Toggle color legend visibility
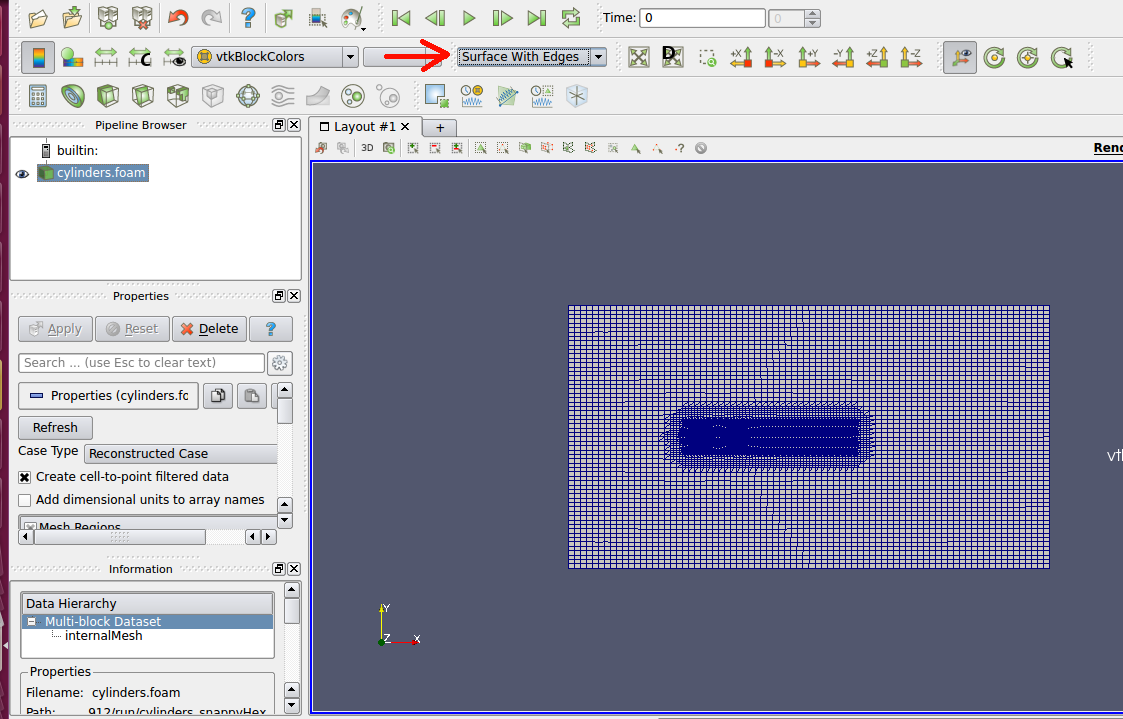Viewport: 1123px width, 719px height. click(x=38, y=57)
